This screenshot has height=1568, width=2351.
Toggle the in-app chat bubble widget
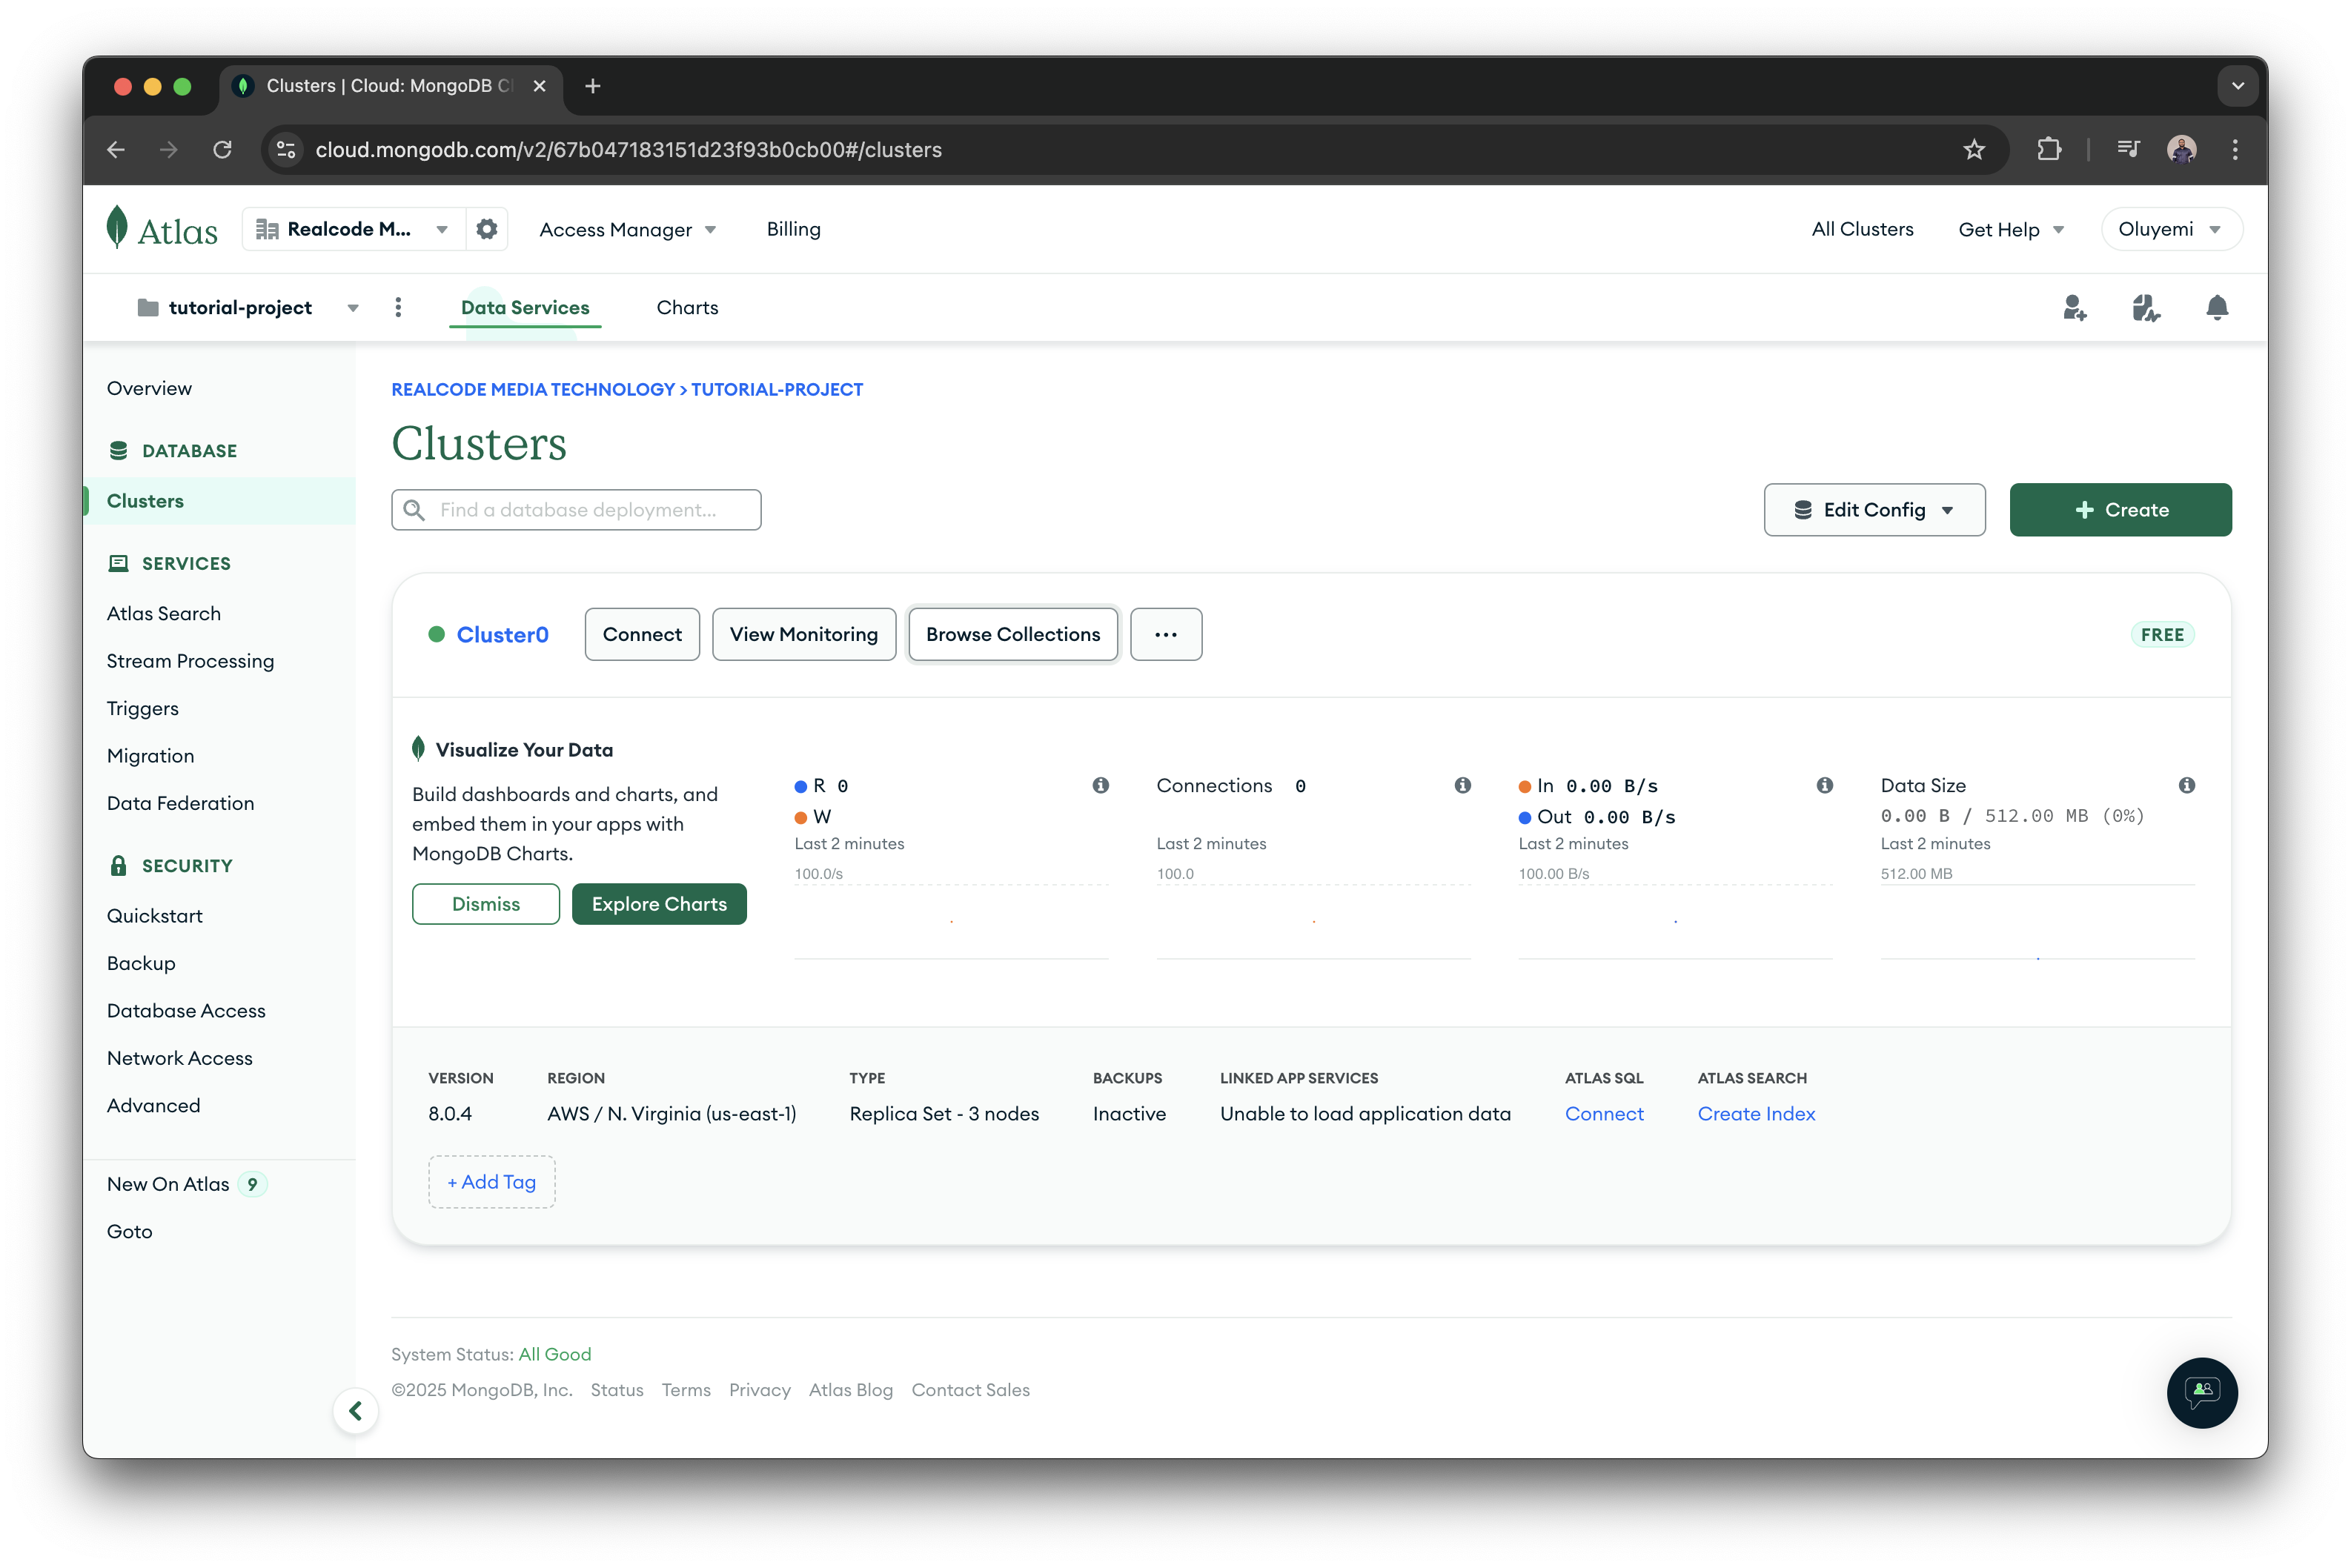click(2202, 1393)
